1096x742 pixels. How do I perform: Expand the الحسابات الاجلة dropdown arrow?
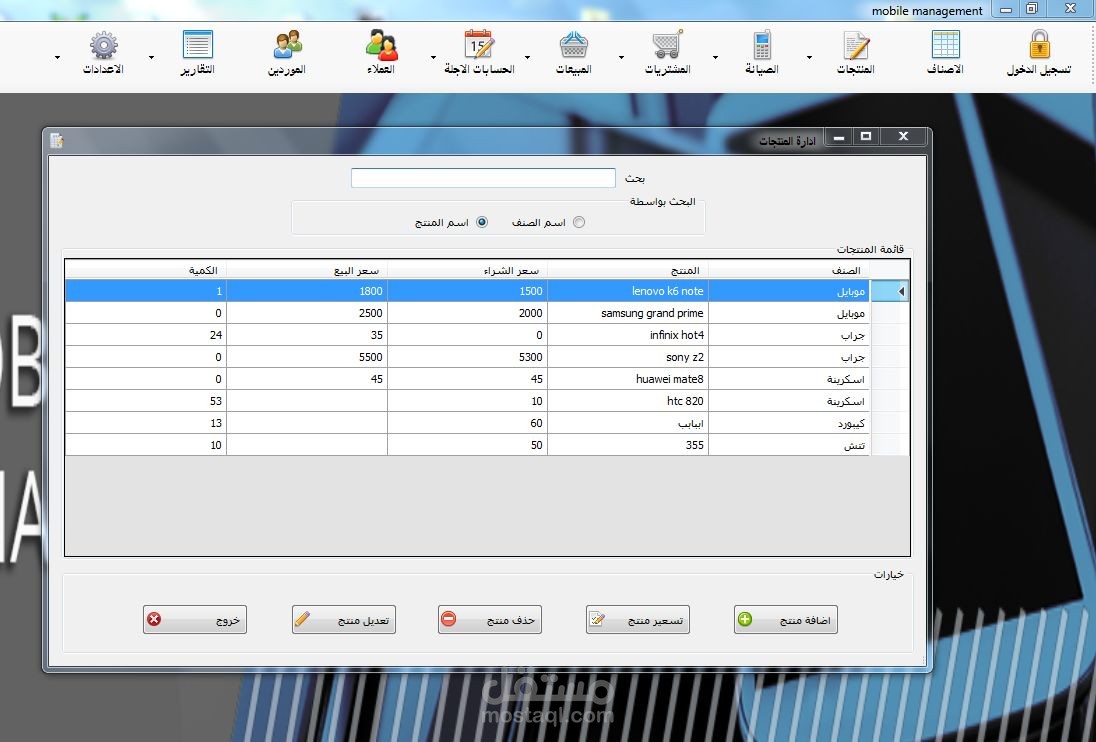pos(433,57)
